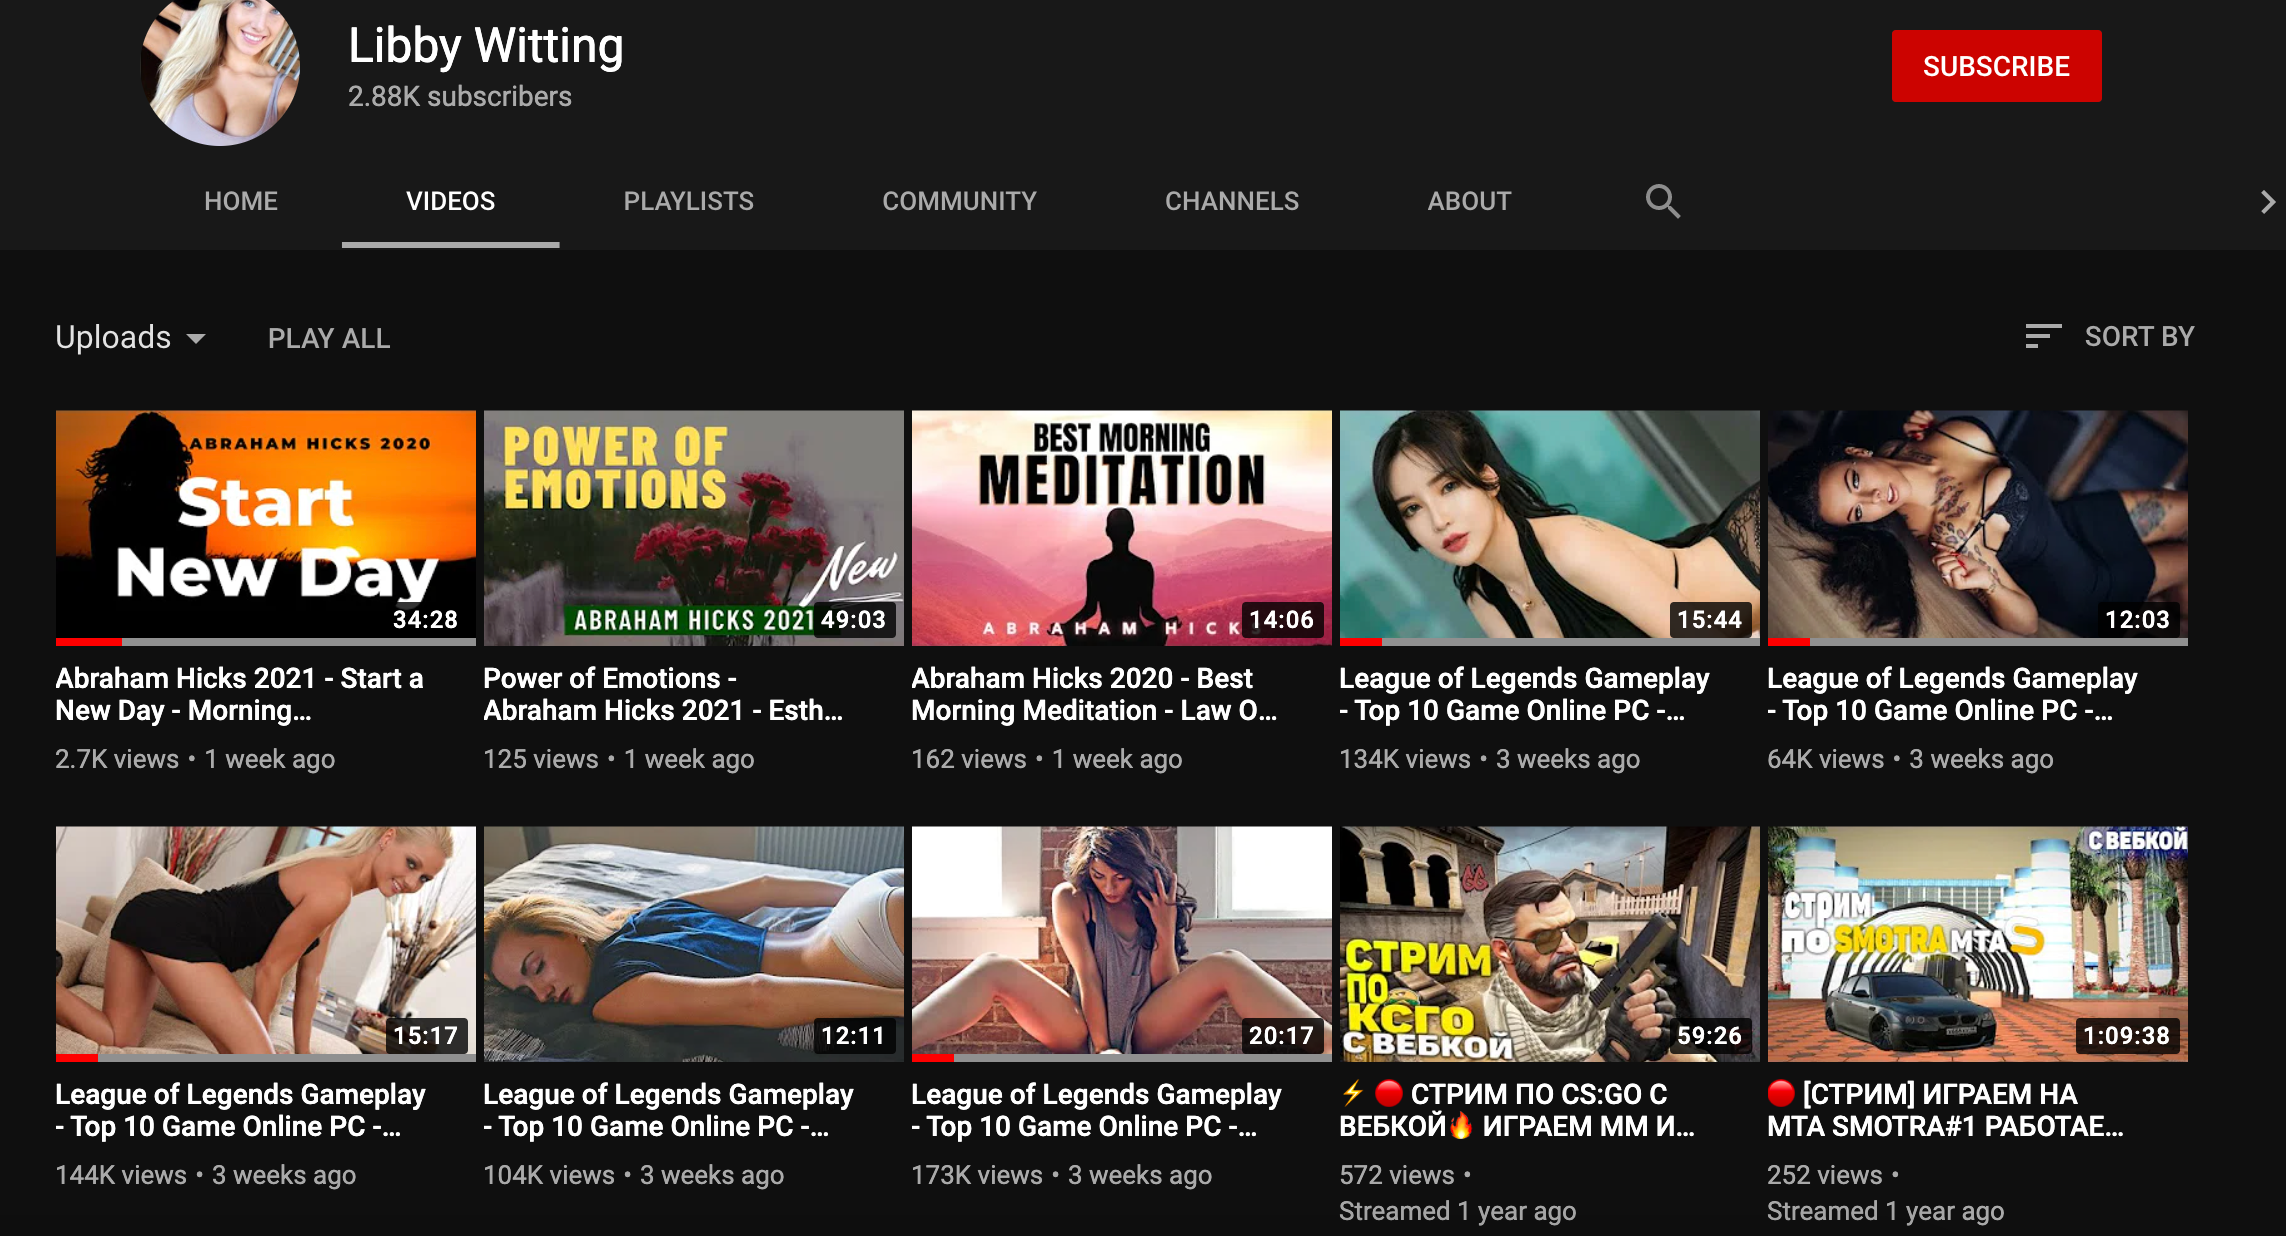Image resolution: width=2286 pixels, height=1236 pixels.
Task: Go to the Community tab
Action: [x=959, y=201]
